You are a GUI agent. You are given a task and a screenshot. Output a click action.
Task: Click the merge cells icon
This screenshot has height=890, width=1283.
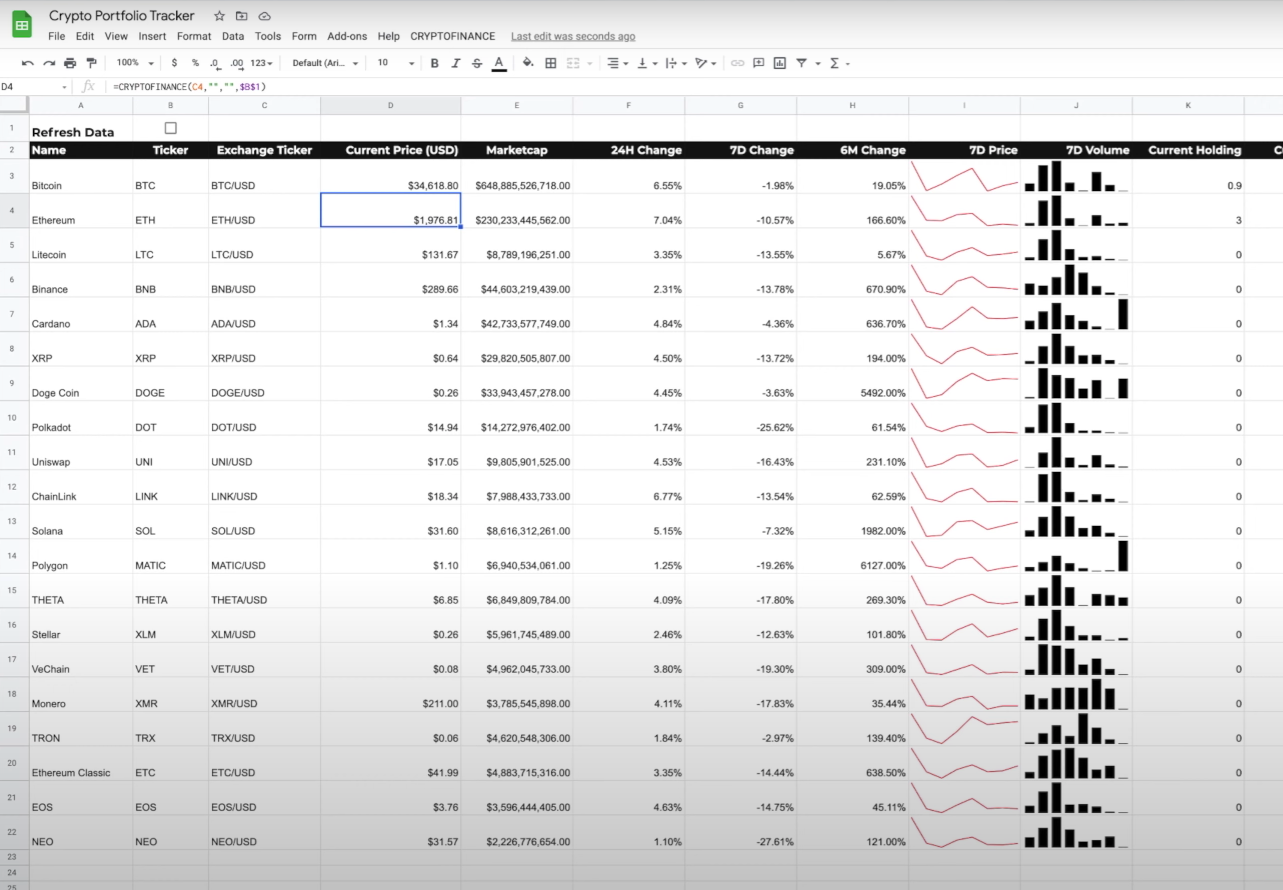point(573,63)
